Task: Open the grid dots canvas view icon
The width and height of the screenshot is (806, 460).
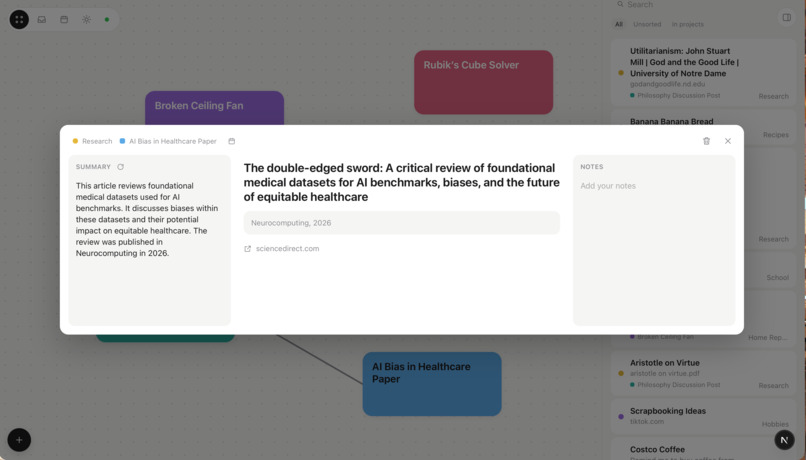Action: [19, 20]
